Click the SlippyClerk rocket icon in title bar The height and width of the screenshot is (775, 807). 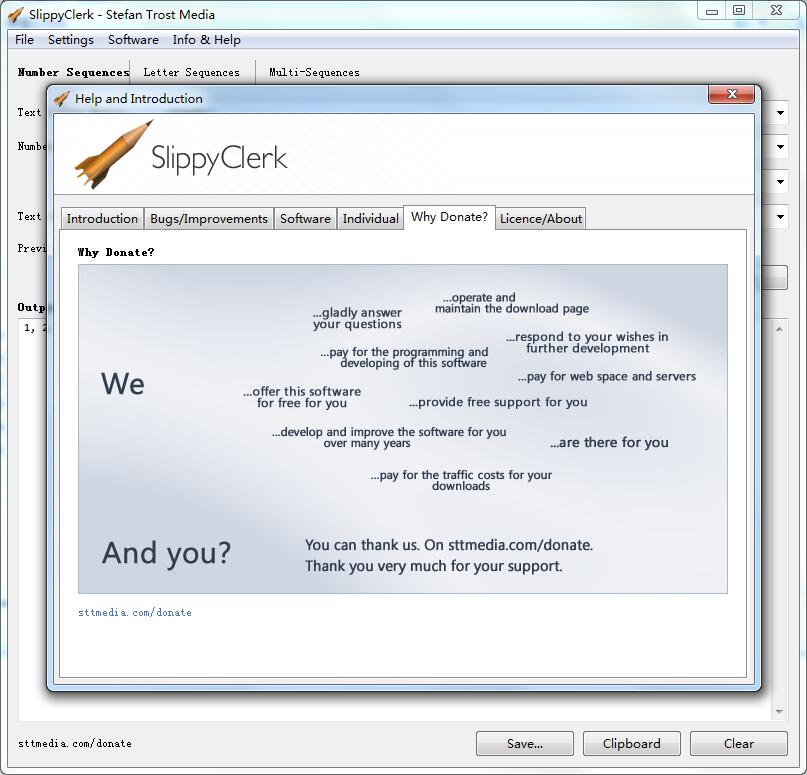pos(16,14)
